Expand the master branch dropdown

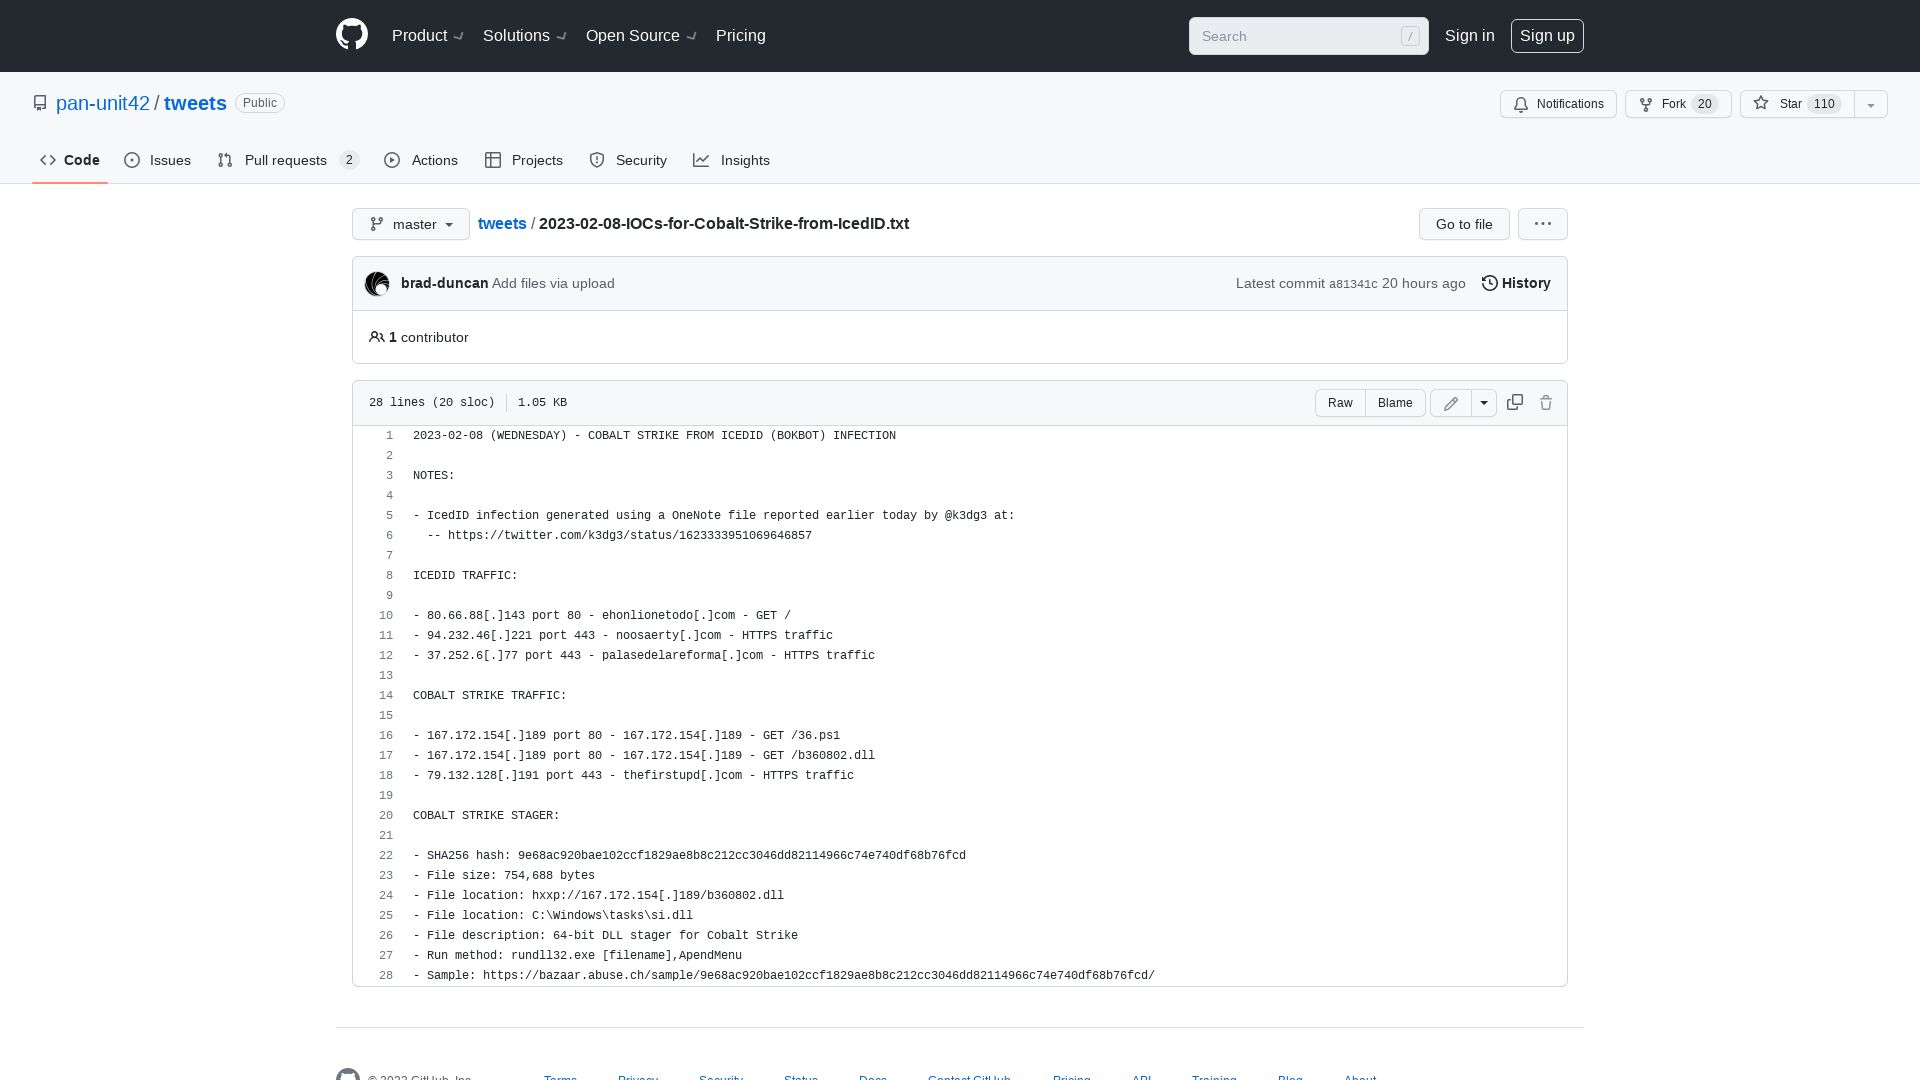pyautogui.click(x=410, y=223)
